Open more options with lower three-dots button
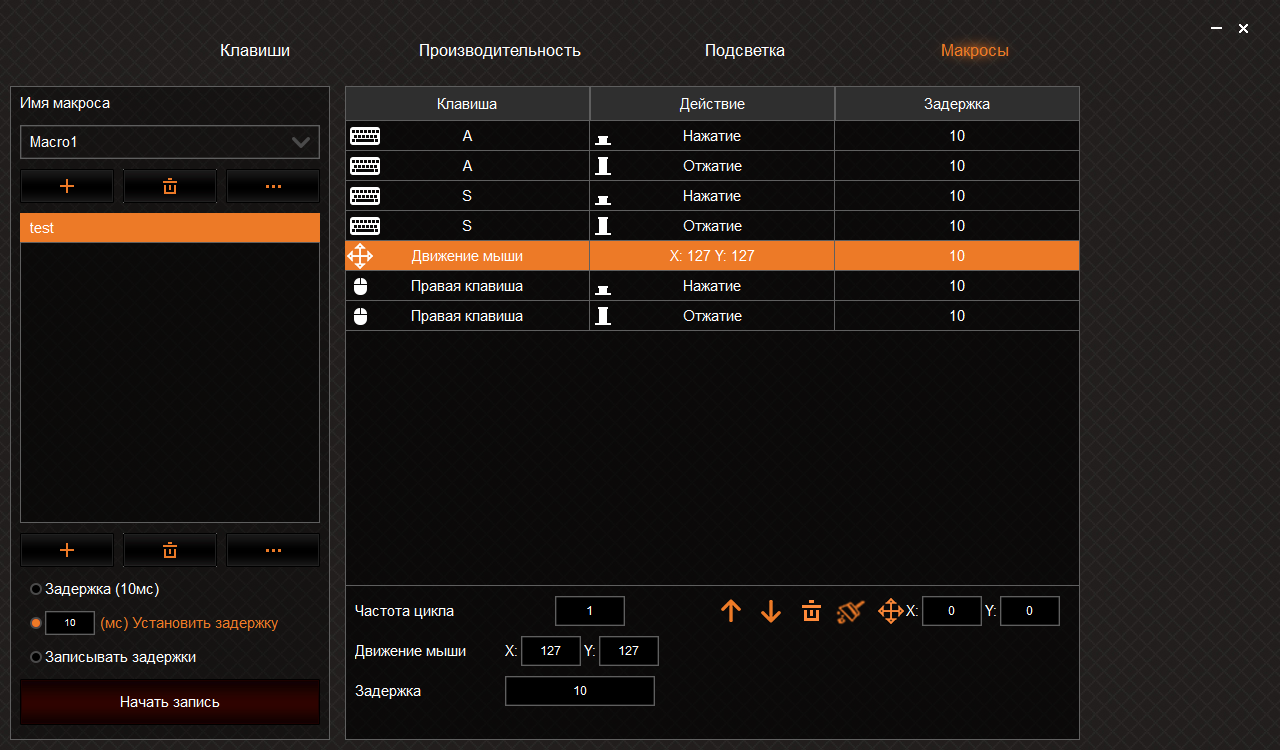1280x750 pixels. (273, 550)
